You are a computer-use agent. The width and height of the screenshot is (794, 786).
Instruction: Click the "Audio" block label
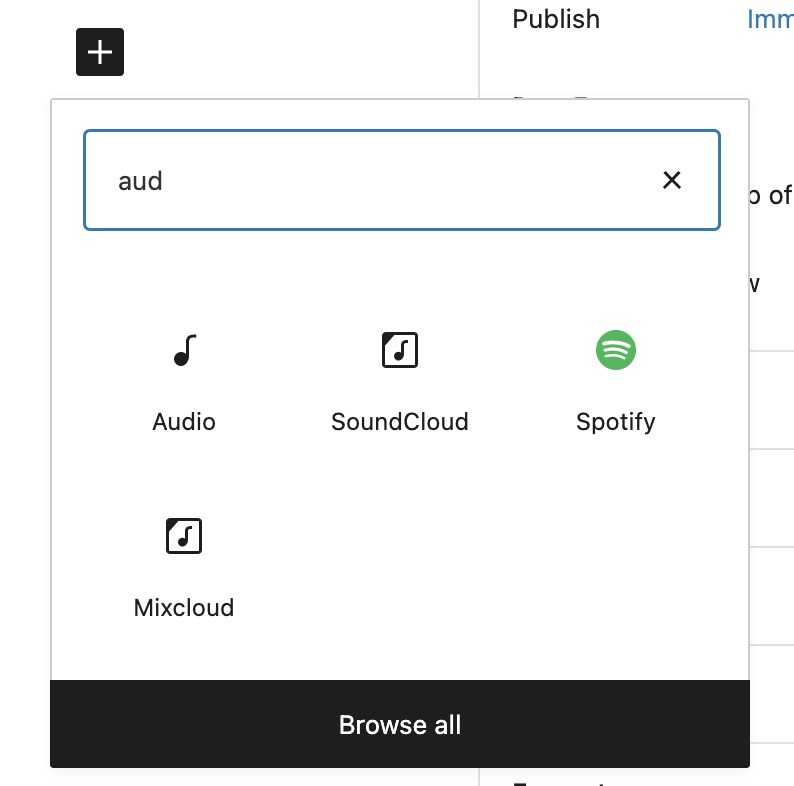click(184, 422)
